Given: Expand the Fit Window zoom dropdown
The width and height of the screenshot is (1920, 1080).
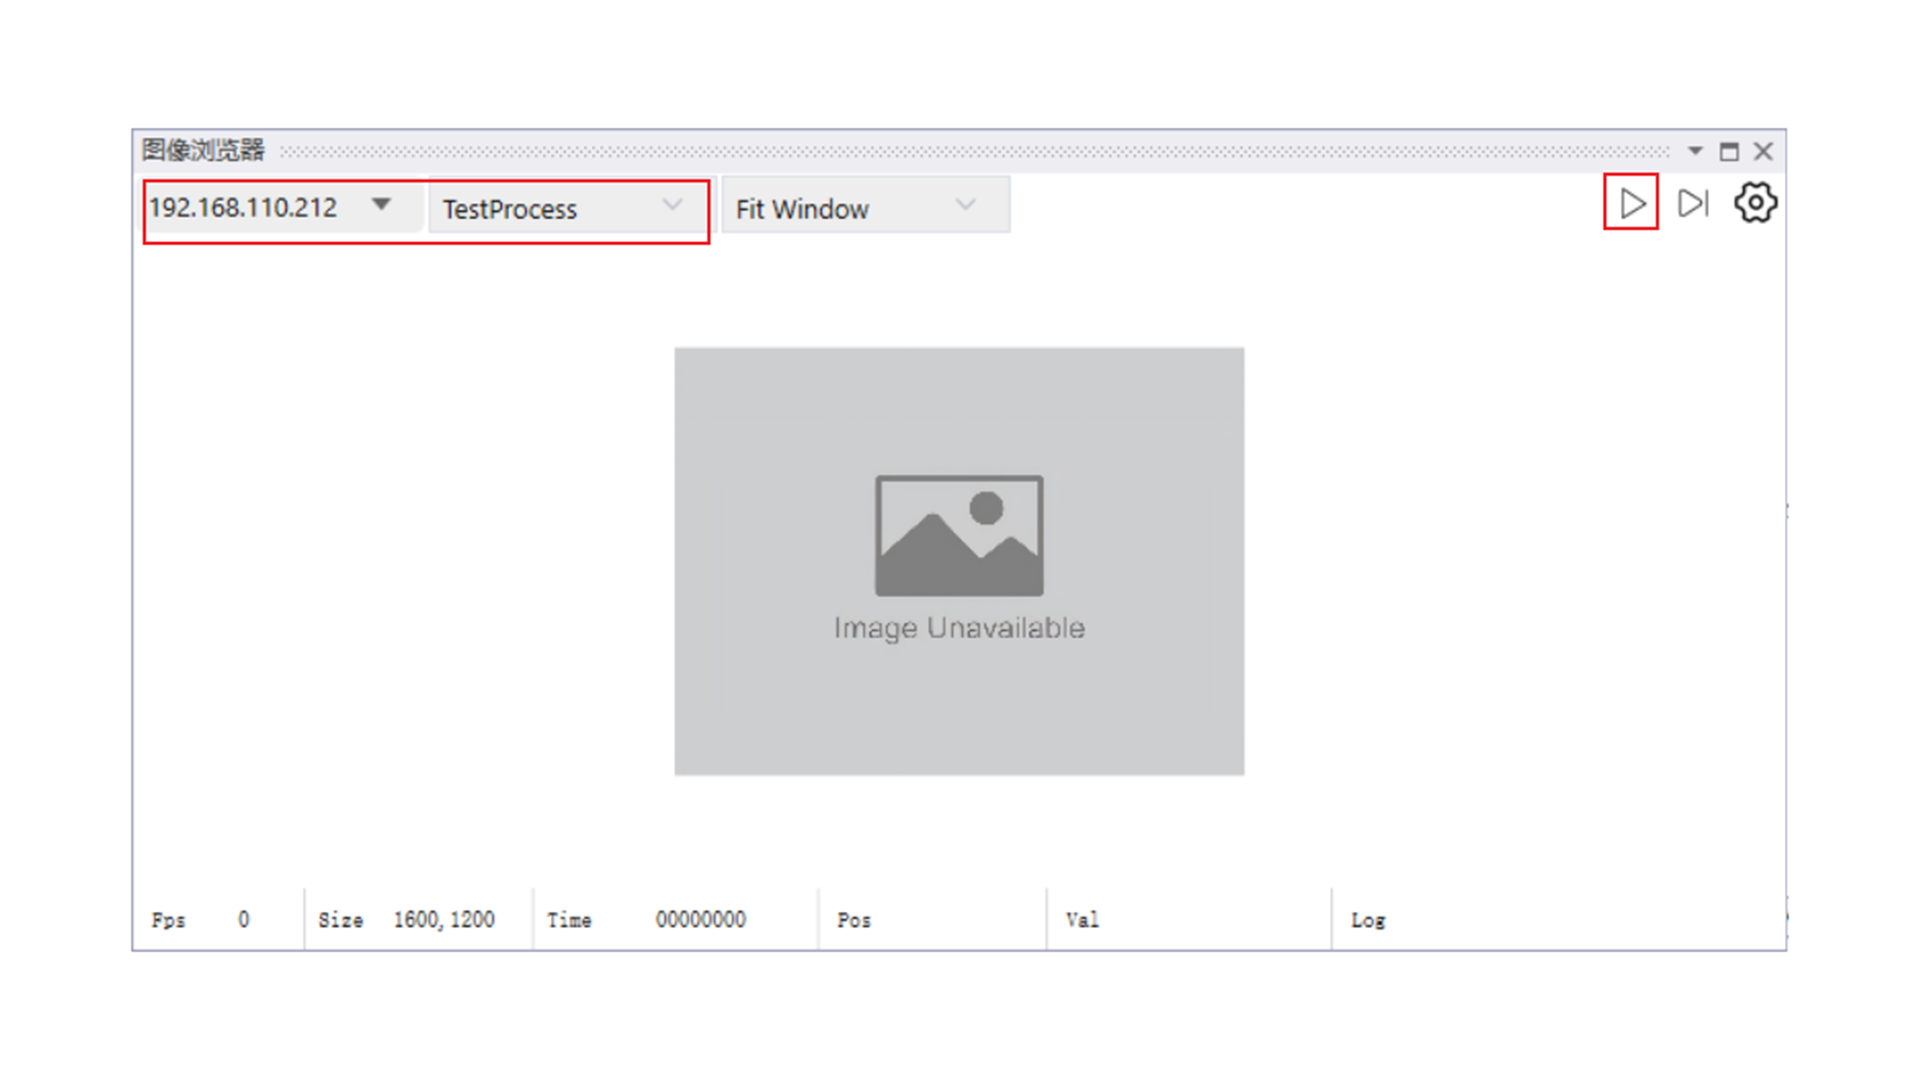Looking at the screenshot, I should coord(964,206).
